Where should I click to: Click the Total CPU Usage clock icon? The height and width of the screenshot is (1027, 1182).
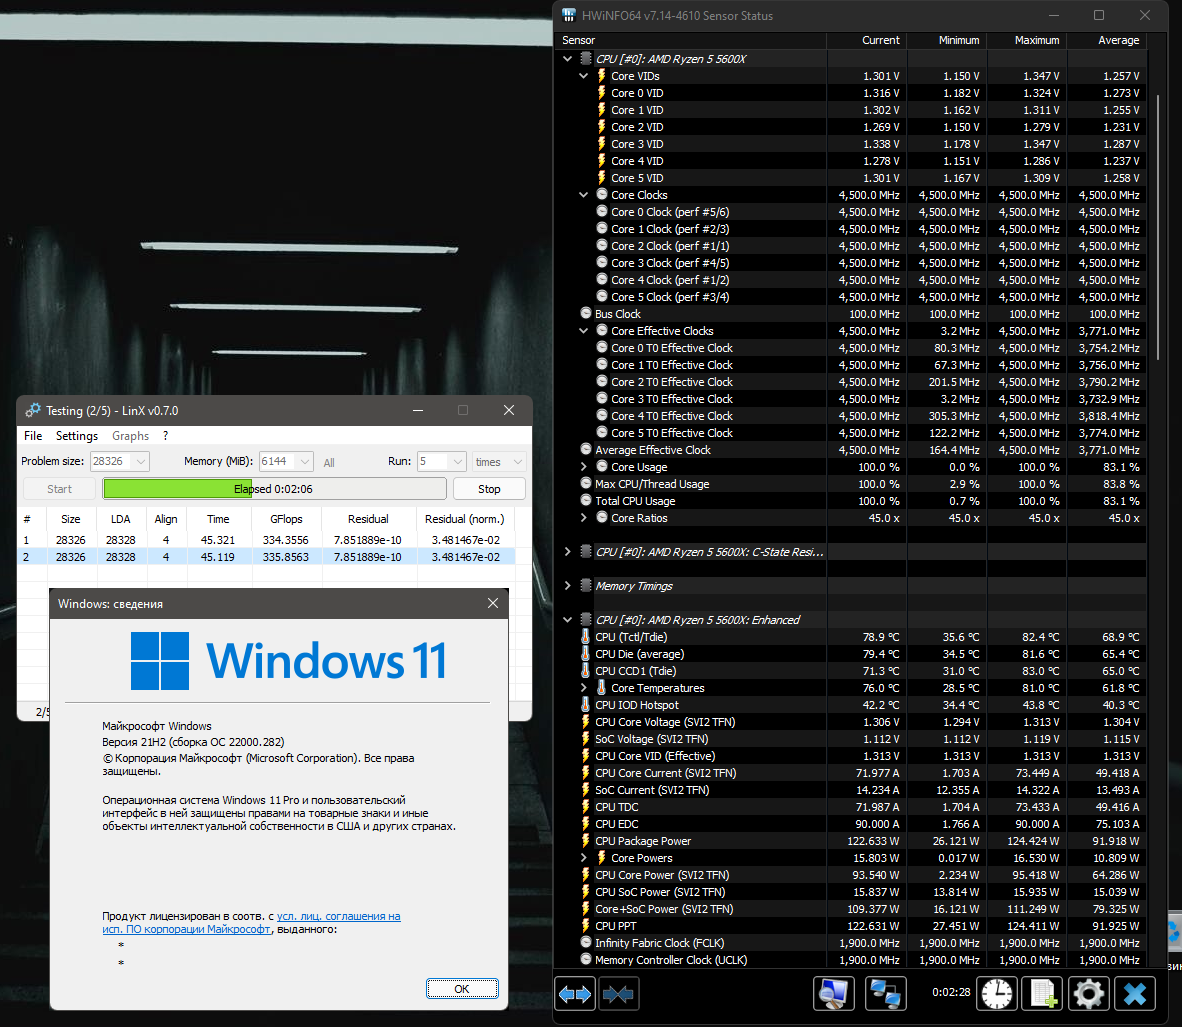click(x=586, y=500)
